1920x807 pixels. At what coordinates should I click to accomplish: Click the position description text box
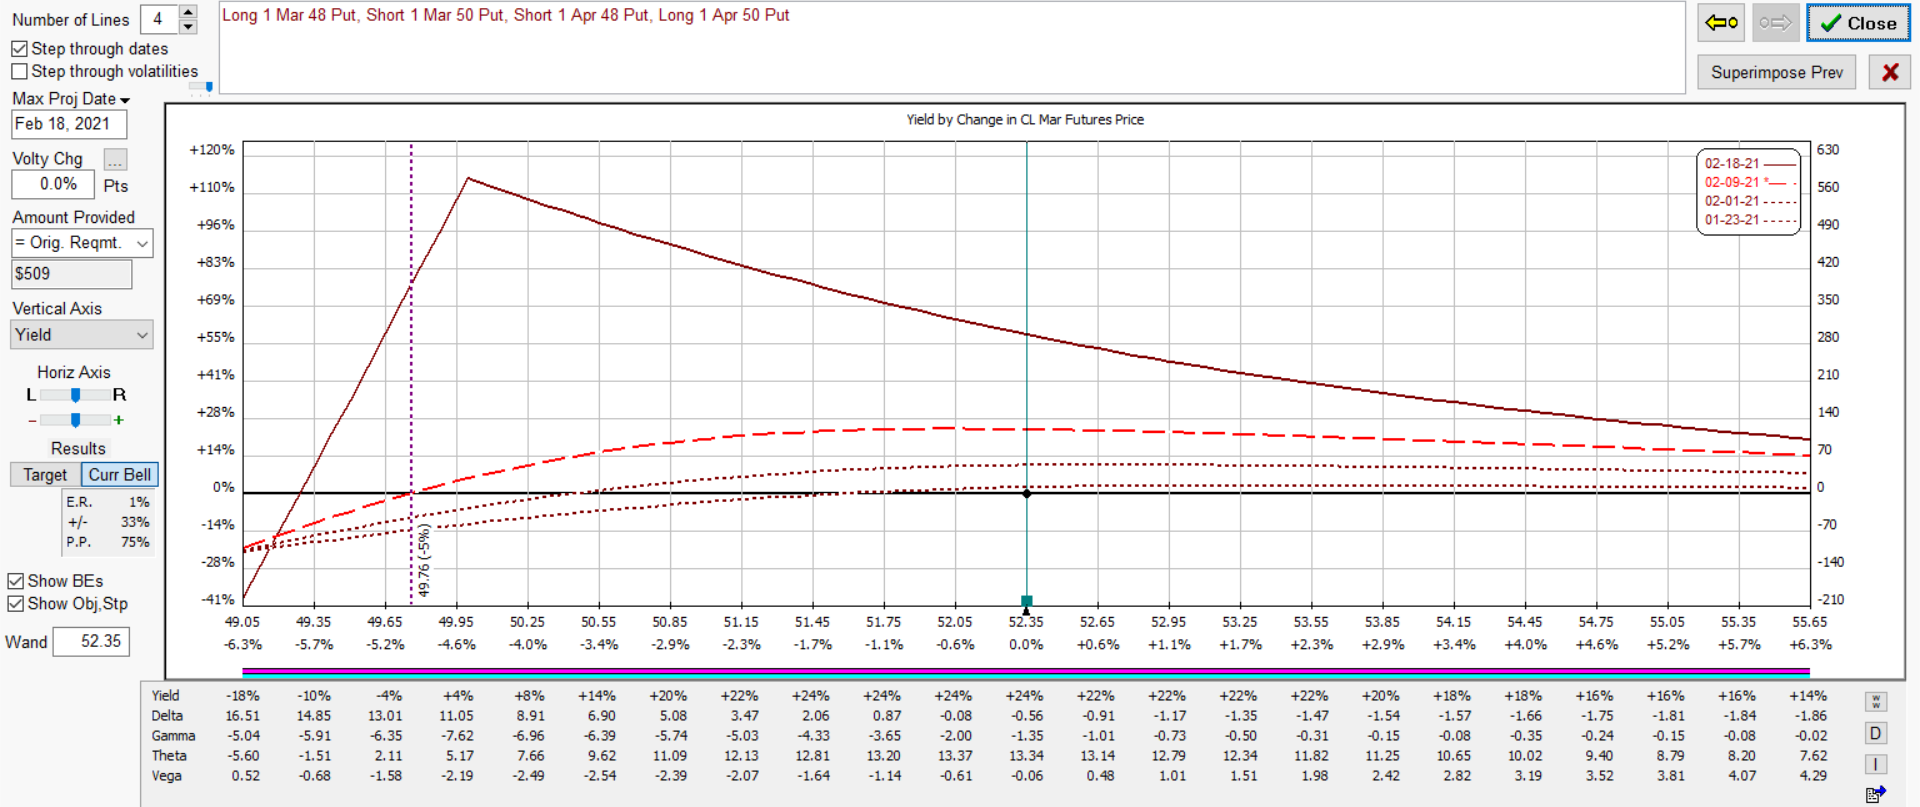pos(952,47)
